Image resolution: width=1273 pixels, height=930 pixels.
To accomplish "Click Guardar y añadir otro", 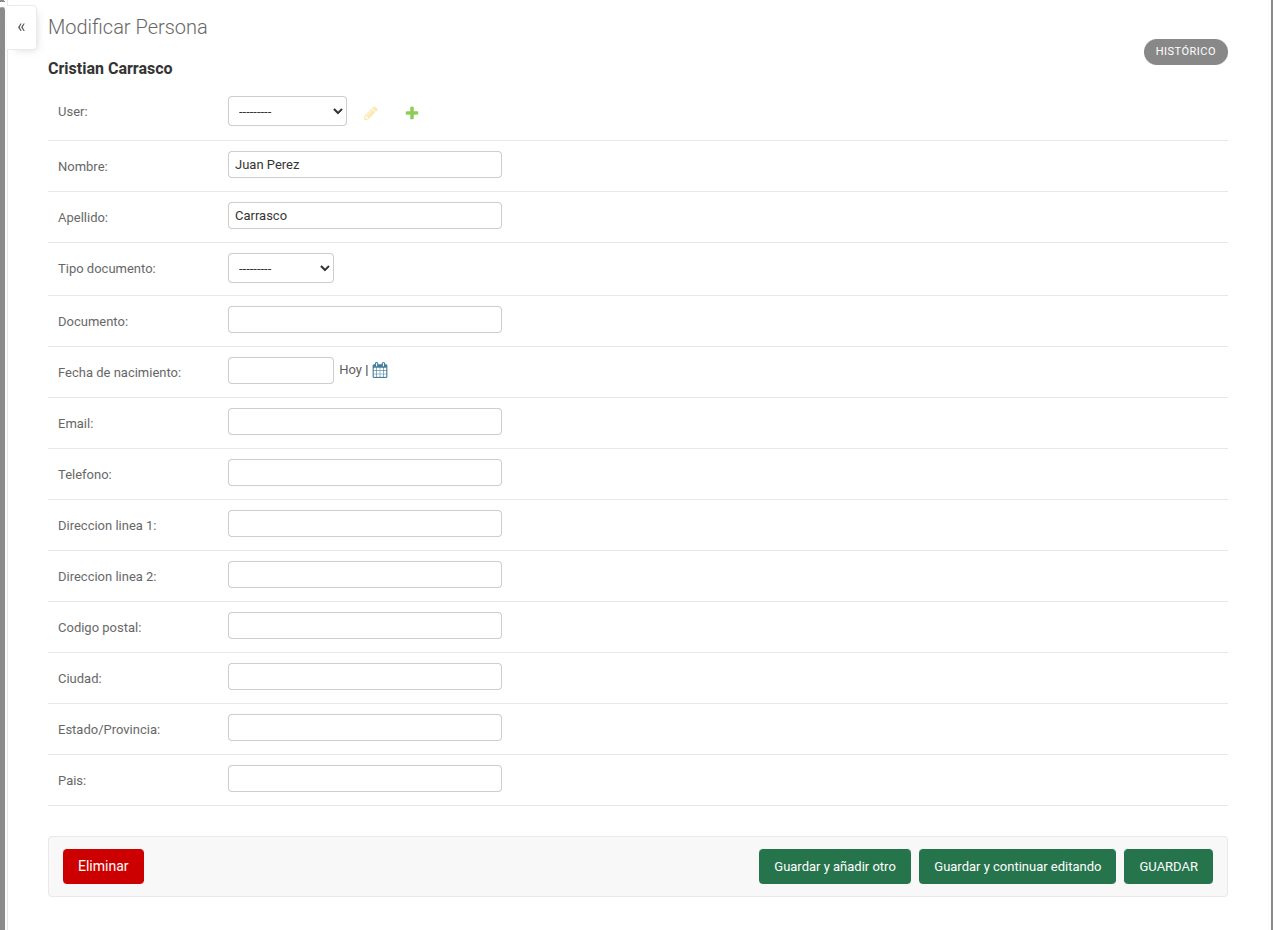I will pos(834,866).
